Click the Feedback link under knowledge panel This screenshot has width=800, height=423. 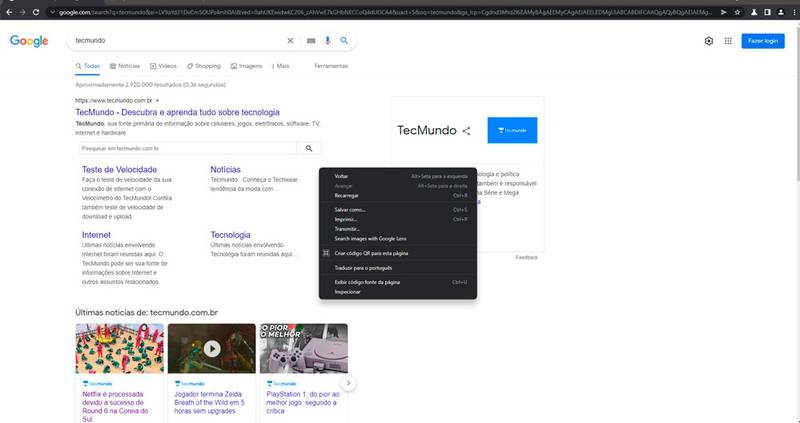tap(526, 258)
